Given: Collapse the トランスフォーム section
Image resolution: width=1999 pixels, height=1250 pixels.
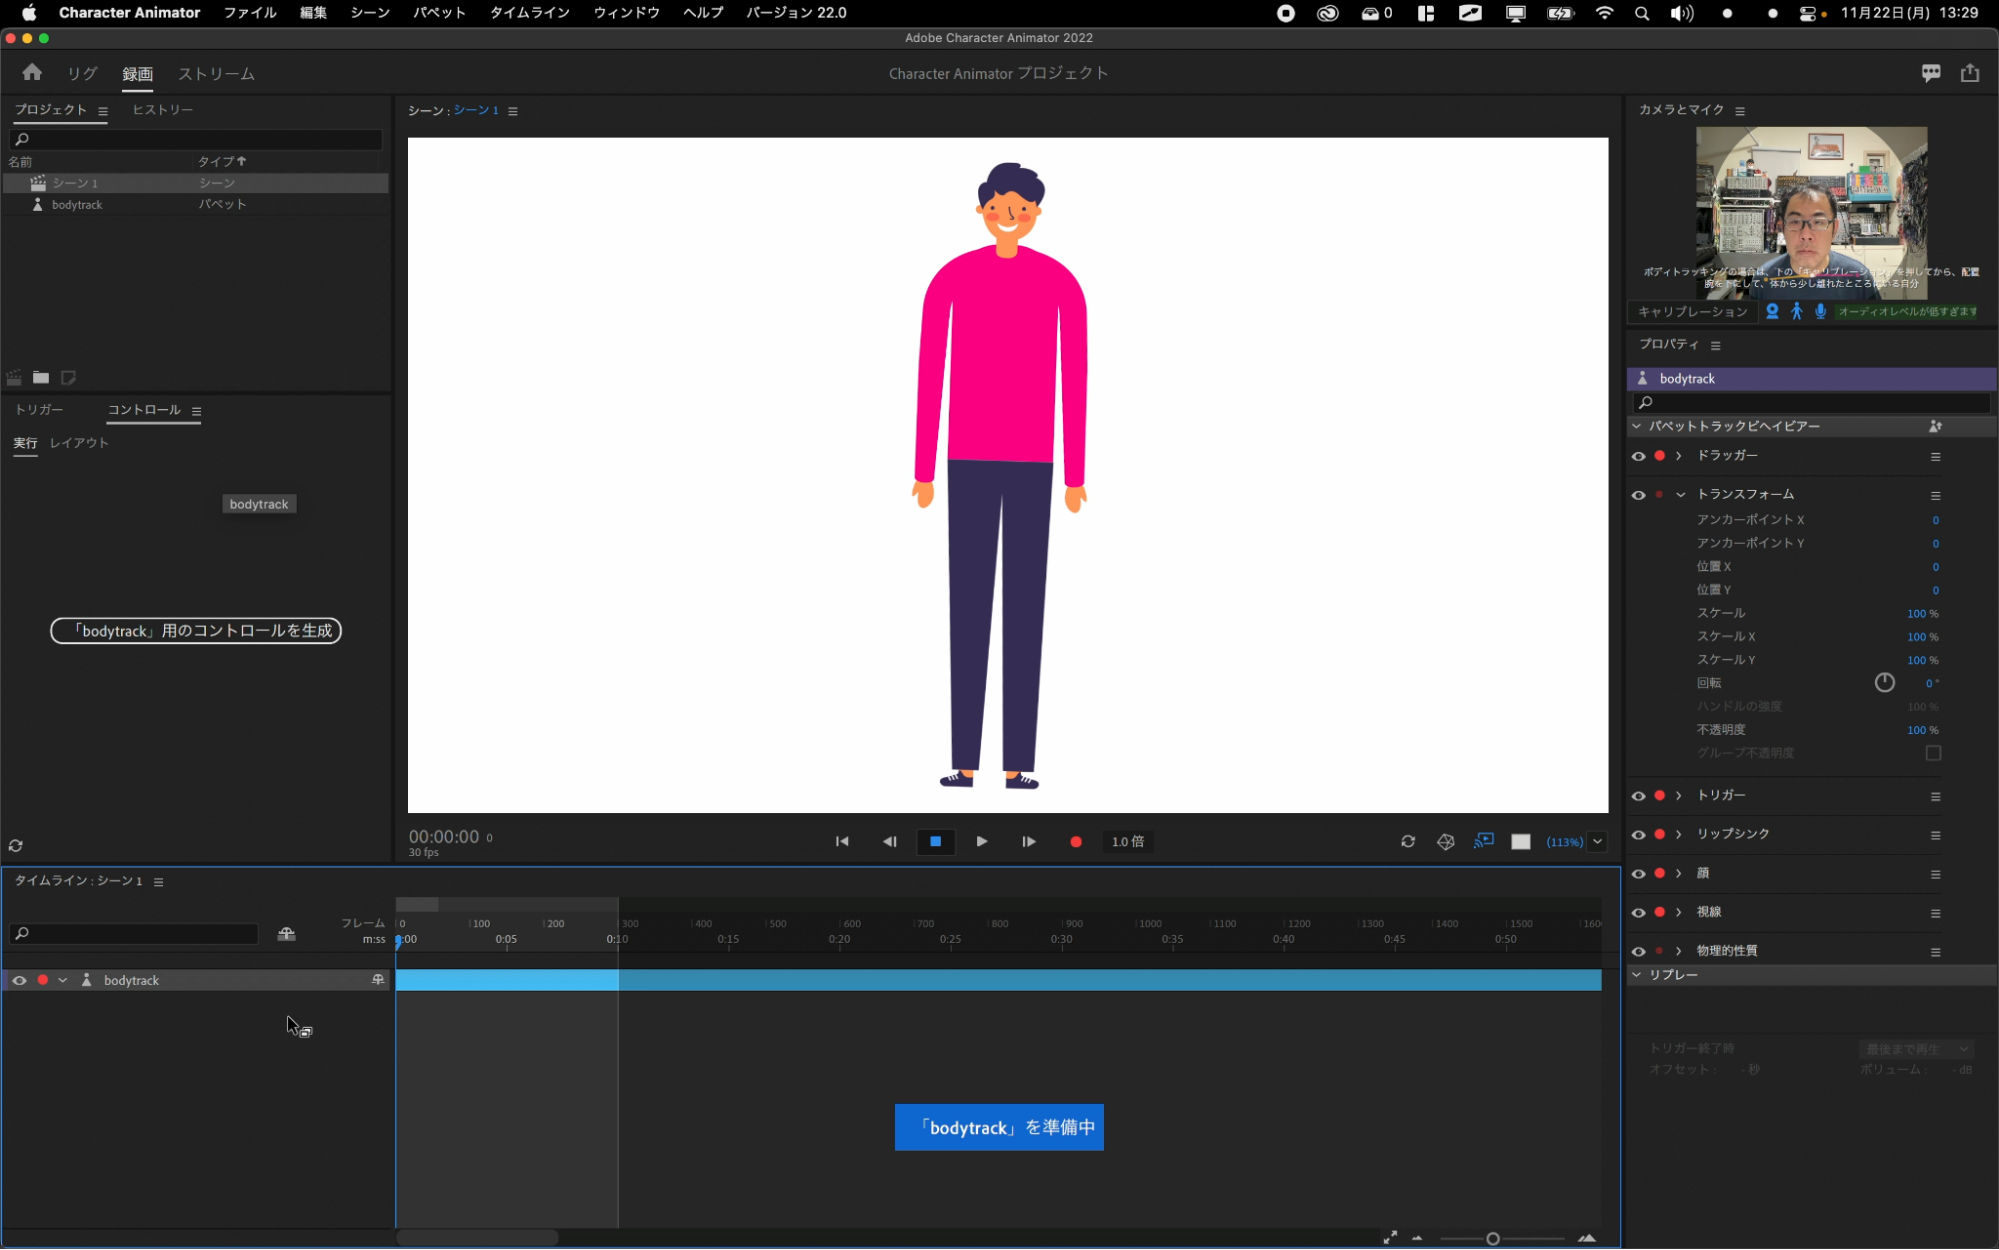Looking at the screenshot, I should coord(1680,495).
